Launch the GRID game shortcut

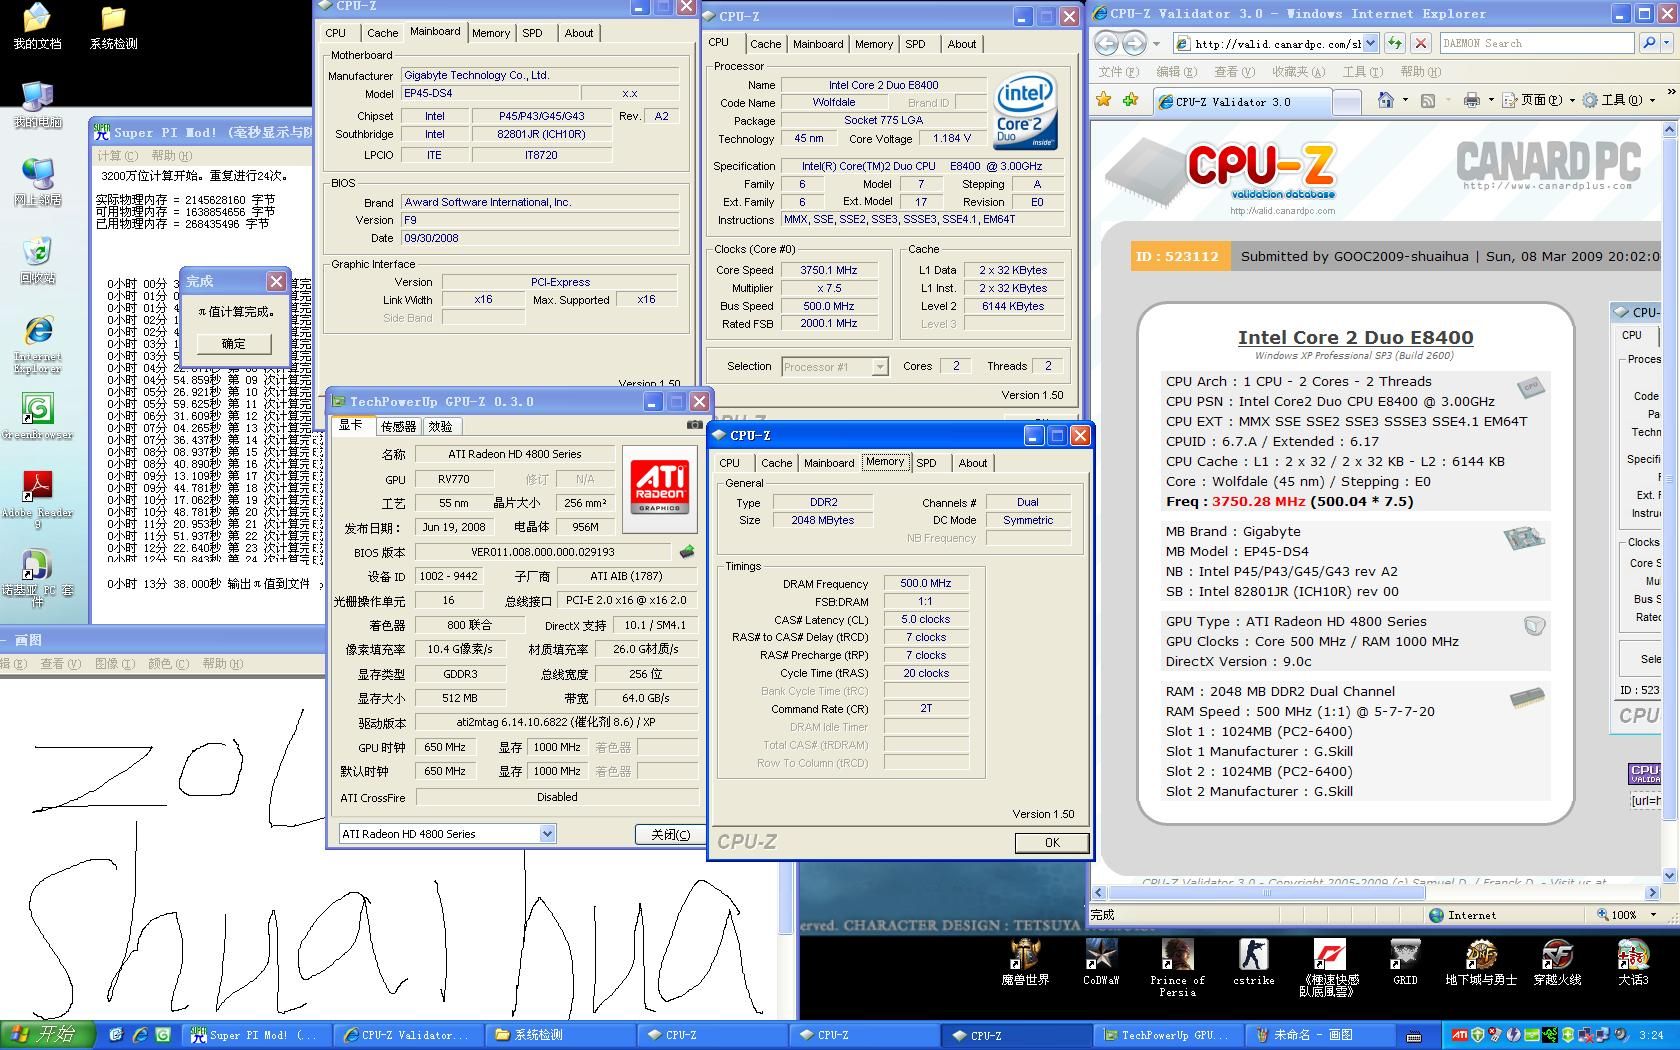[1405, 963]
